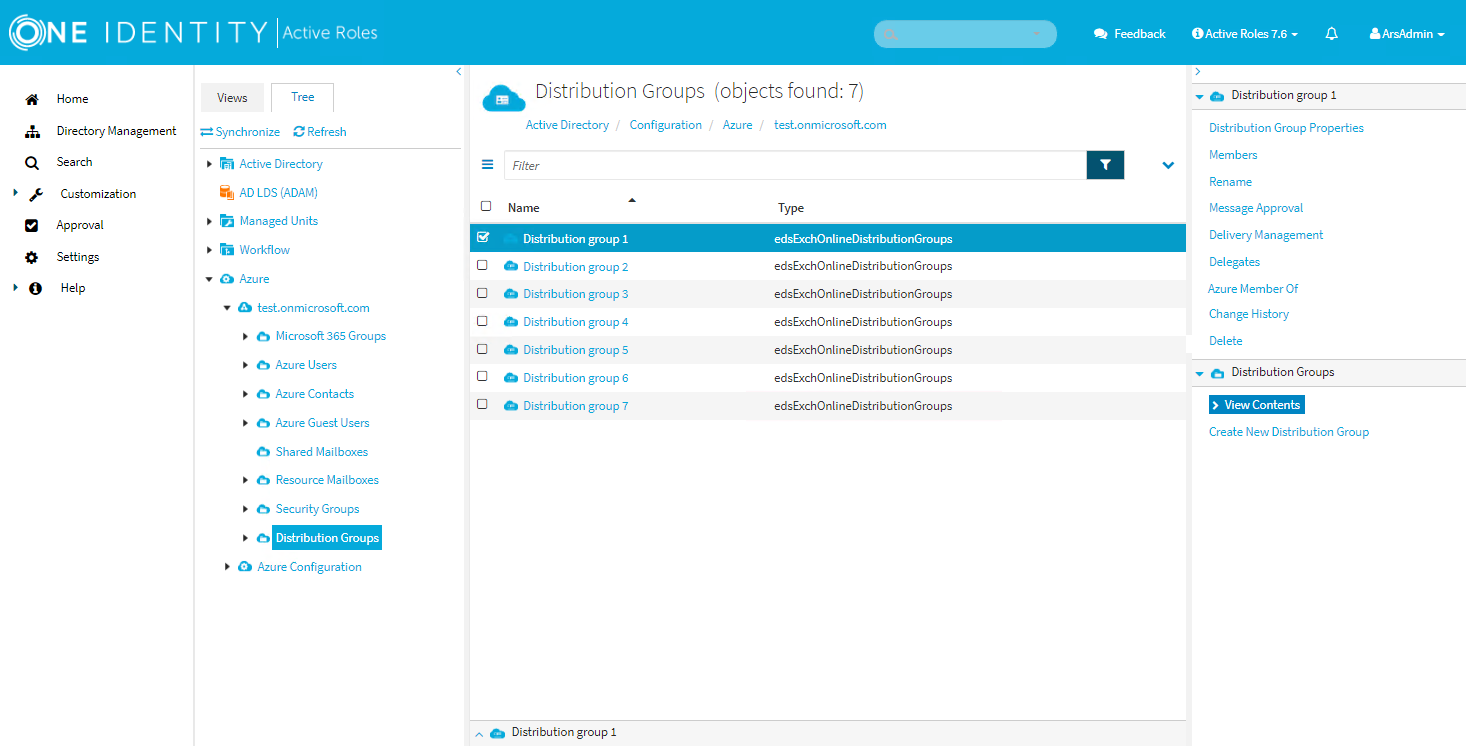Collapse the Distribution group 1 actions section
Viewport: 1466px width, 746px height.
[x=1199, y=96]
